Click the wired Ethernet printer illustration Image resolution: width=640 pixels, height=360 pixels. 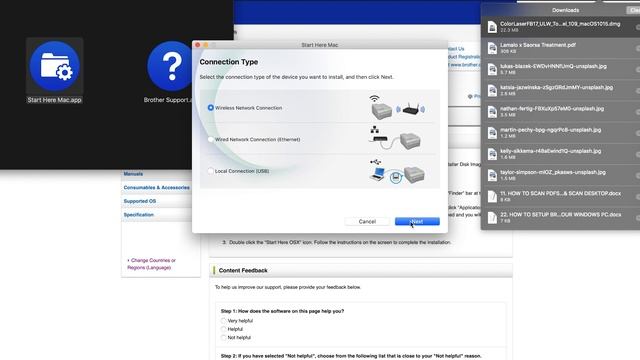pos(395,139)
